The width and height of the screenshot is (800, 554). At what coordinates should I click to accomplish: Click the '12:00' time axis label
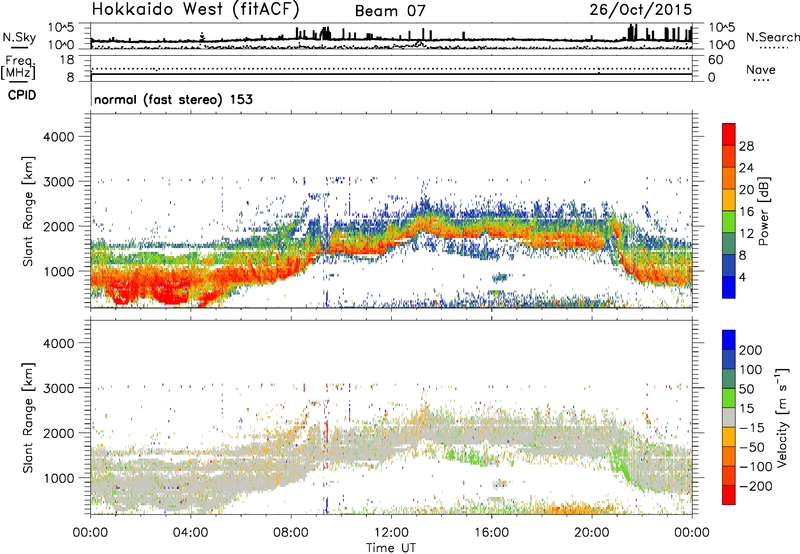pos(391,533)
